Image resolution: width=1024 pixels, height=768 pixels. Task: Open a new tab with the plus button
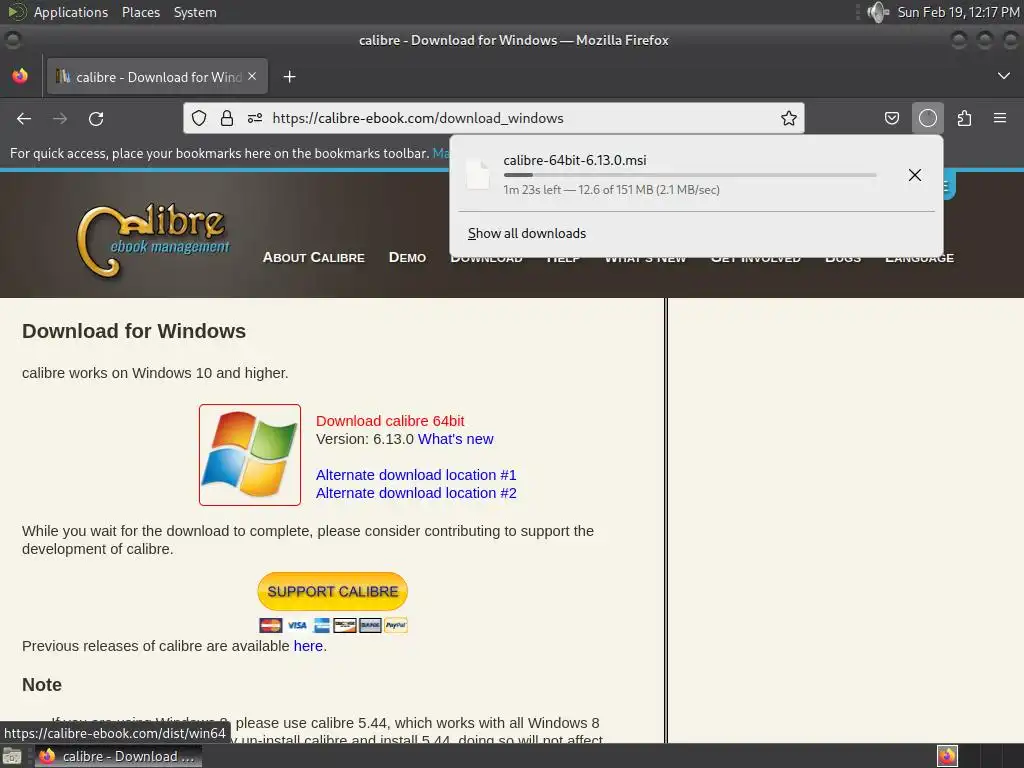(x=289, y=77)
